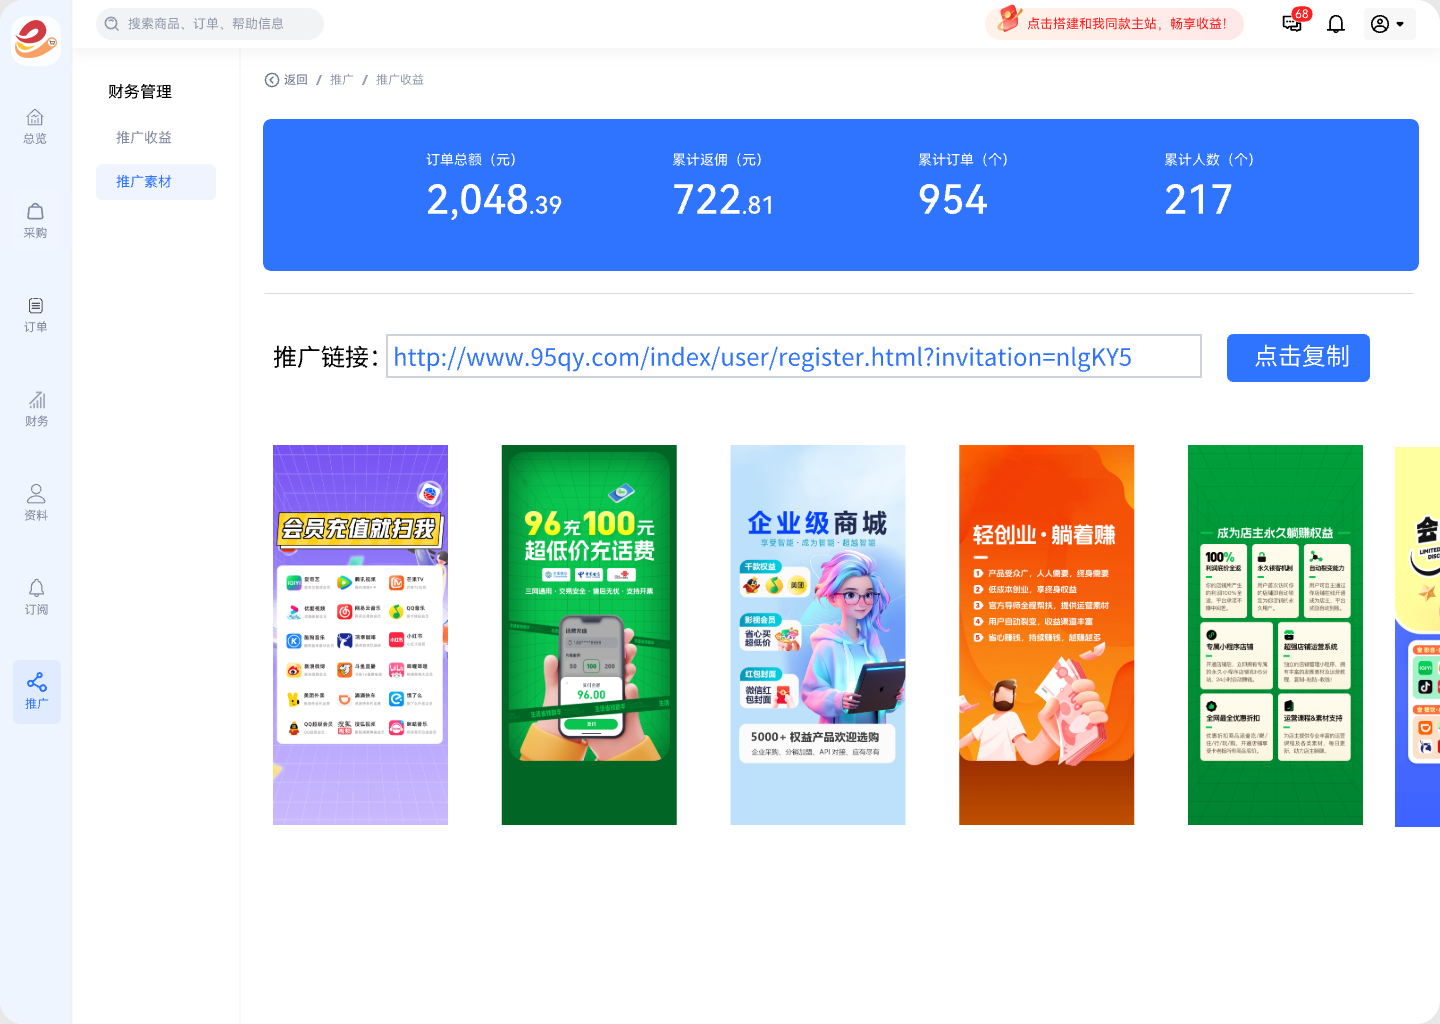Open the 订阅 subscription bell icon
The image size is (1440, 1024).
coord(36,596)
